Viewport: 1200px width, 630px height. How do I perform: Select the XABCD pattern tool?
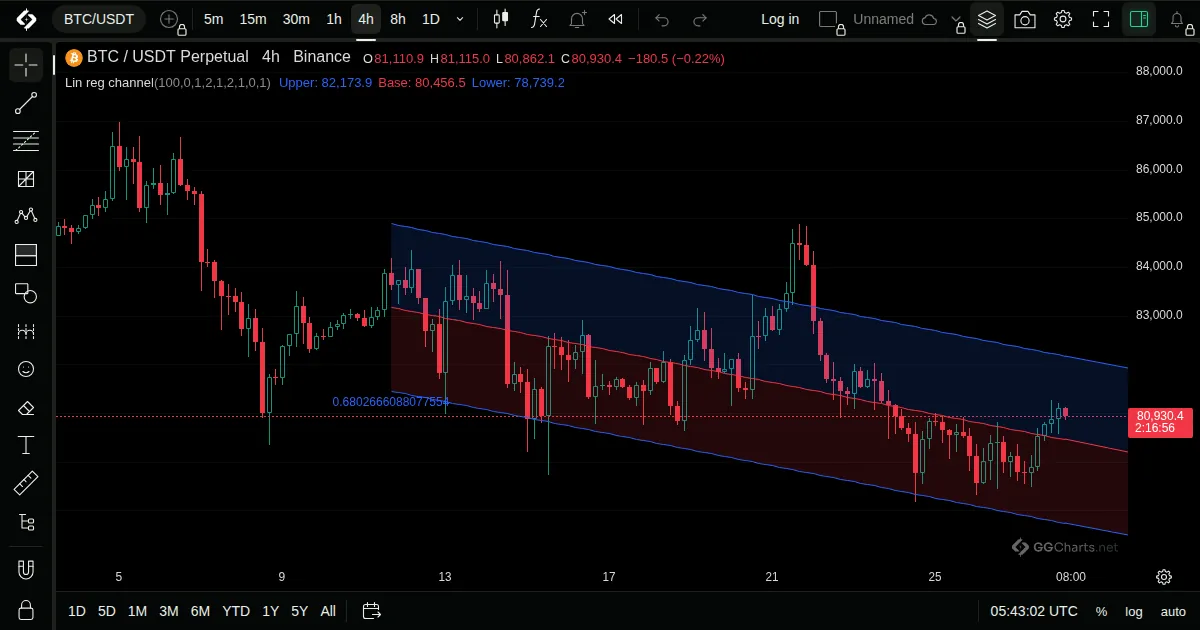(x=26, y=217)
